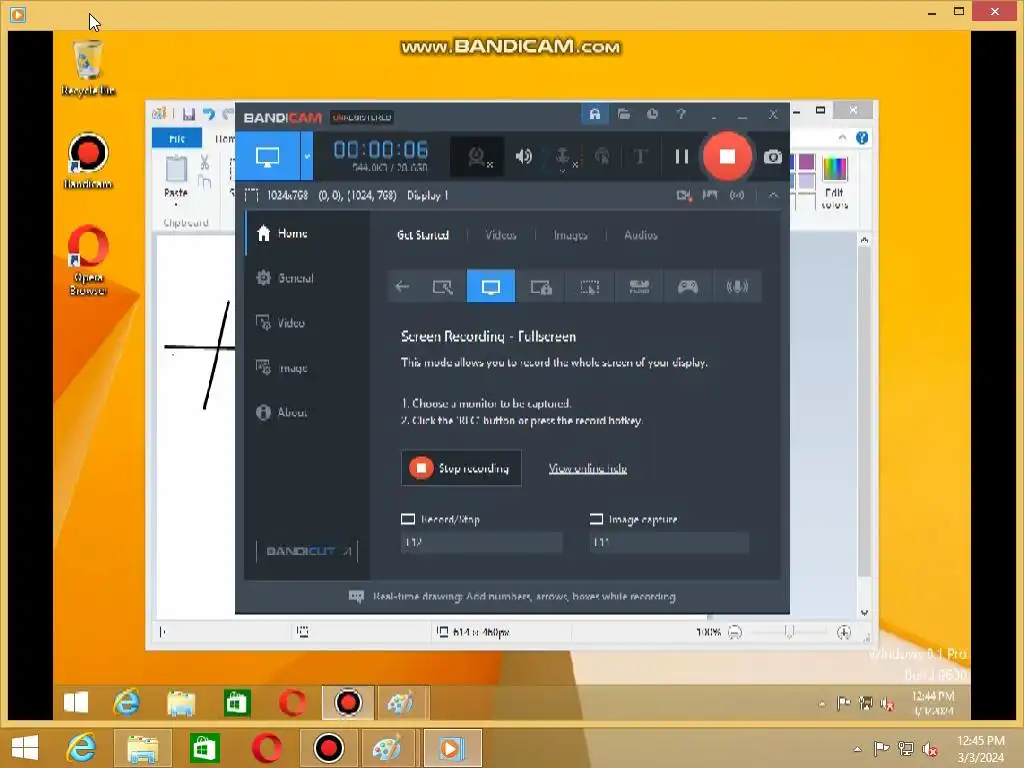Select the screen recording mode monitor button
Viewport: 1024px width, 768px height.
pos(268,157)
